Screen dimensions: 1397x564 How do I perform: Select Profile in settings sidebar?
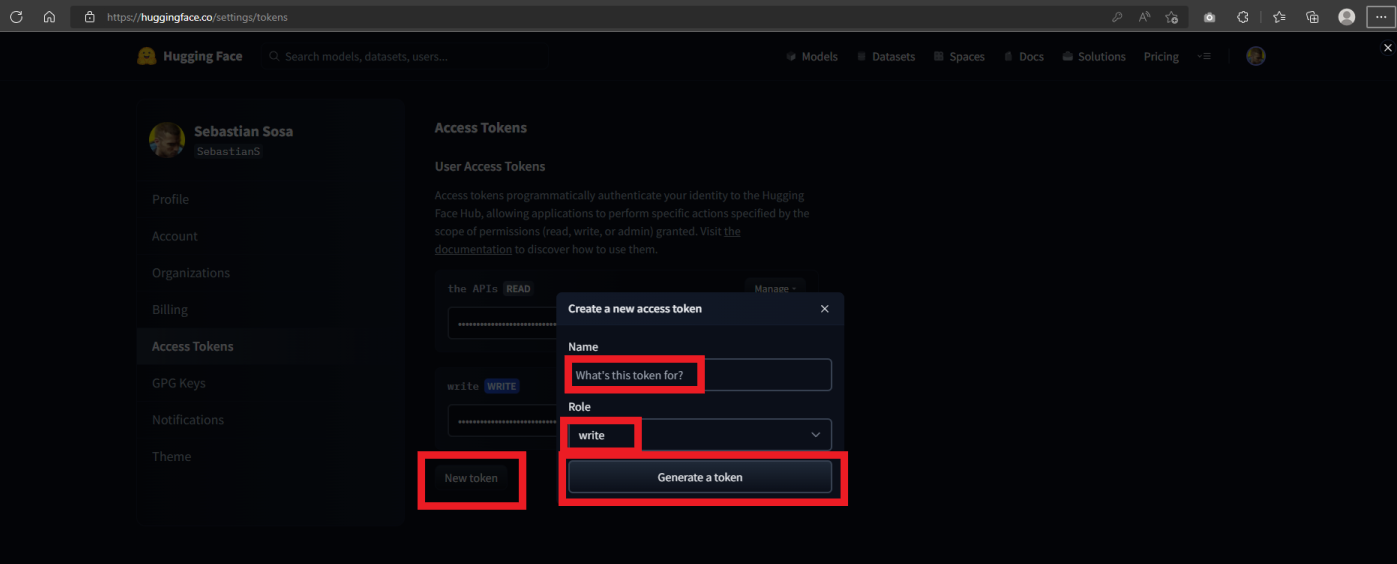(x=170, y=199)
